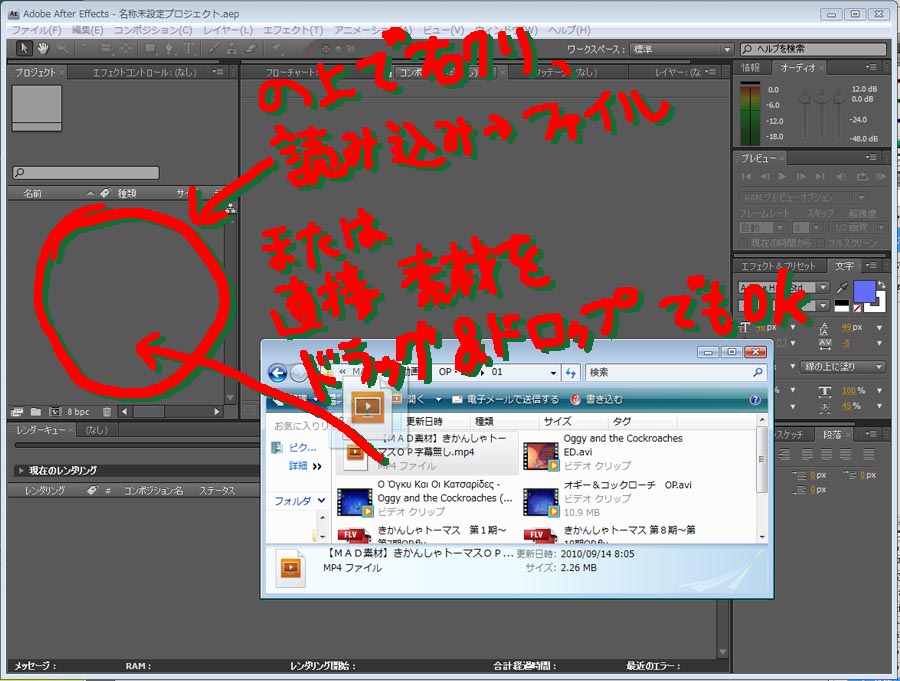900x681 pixels.
Task: Click the Audio panel options menu icon
Action: pos(871,67)
